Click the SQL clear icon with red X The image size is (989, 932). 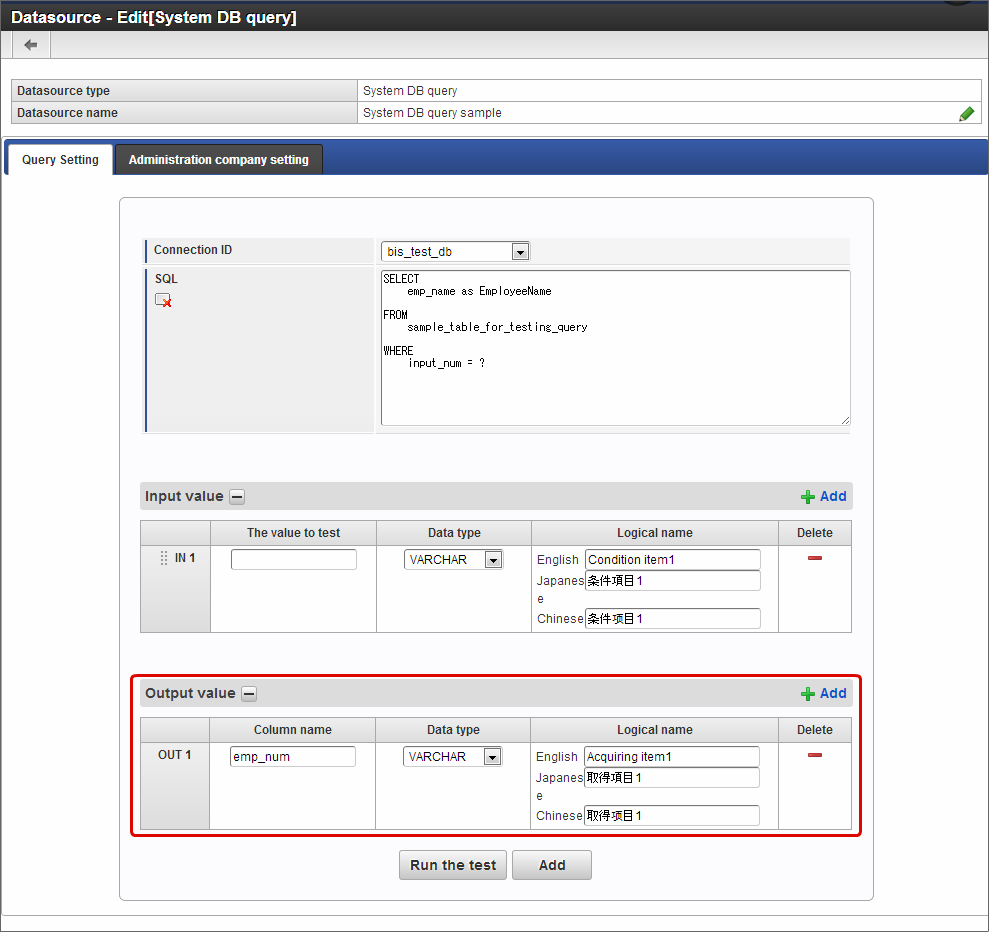163,301
